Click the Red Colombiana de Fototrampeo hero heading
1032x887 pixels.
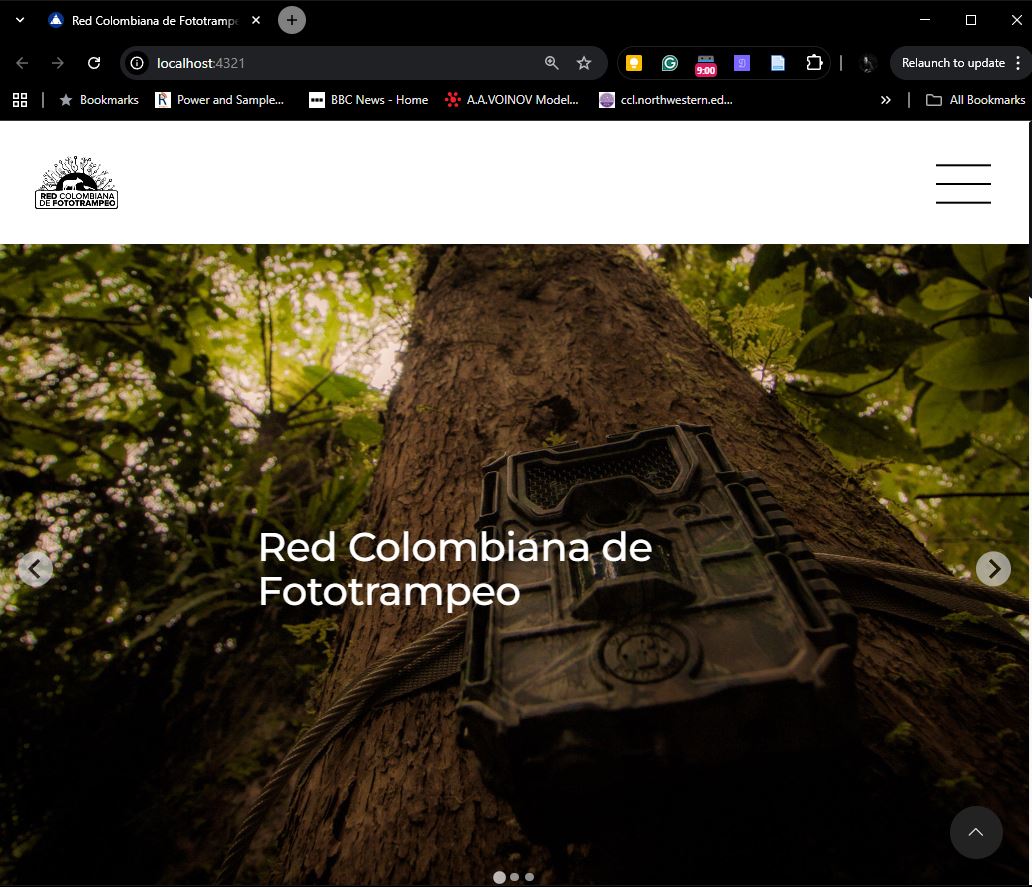[455, 569]
